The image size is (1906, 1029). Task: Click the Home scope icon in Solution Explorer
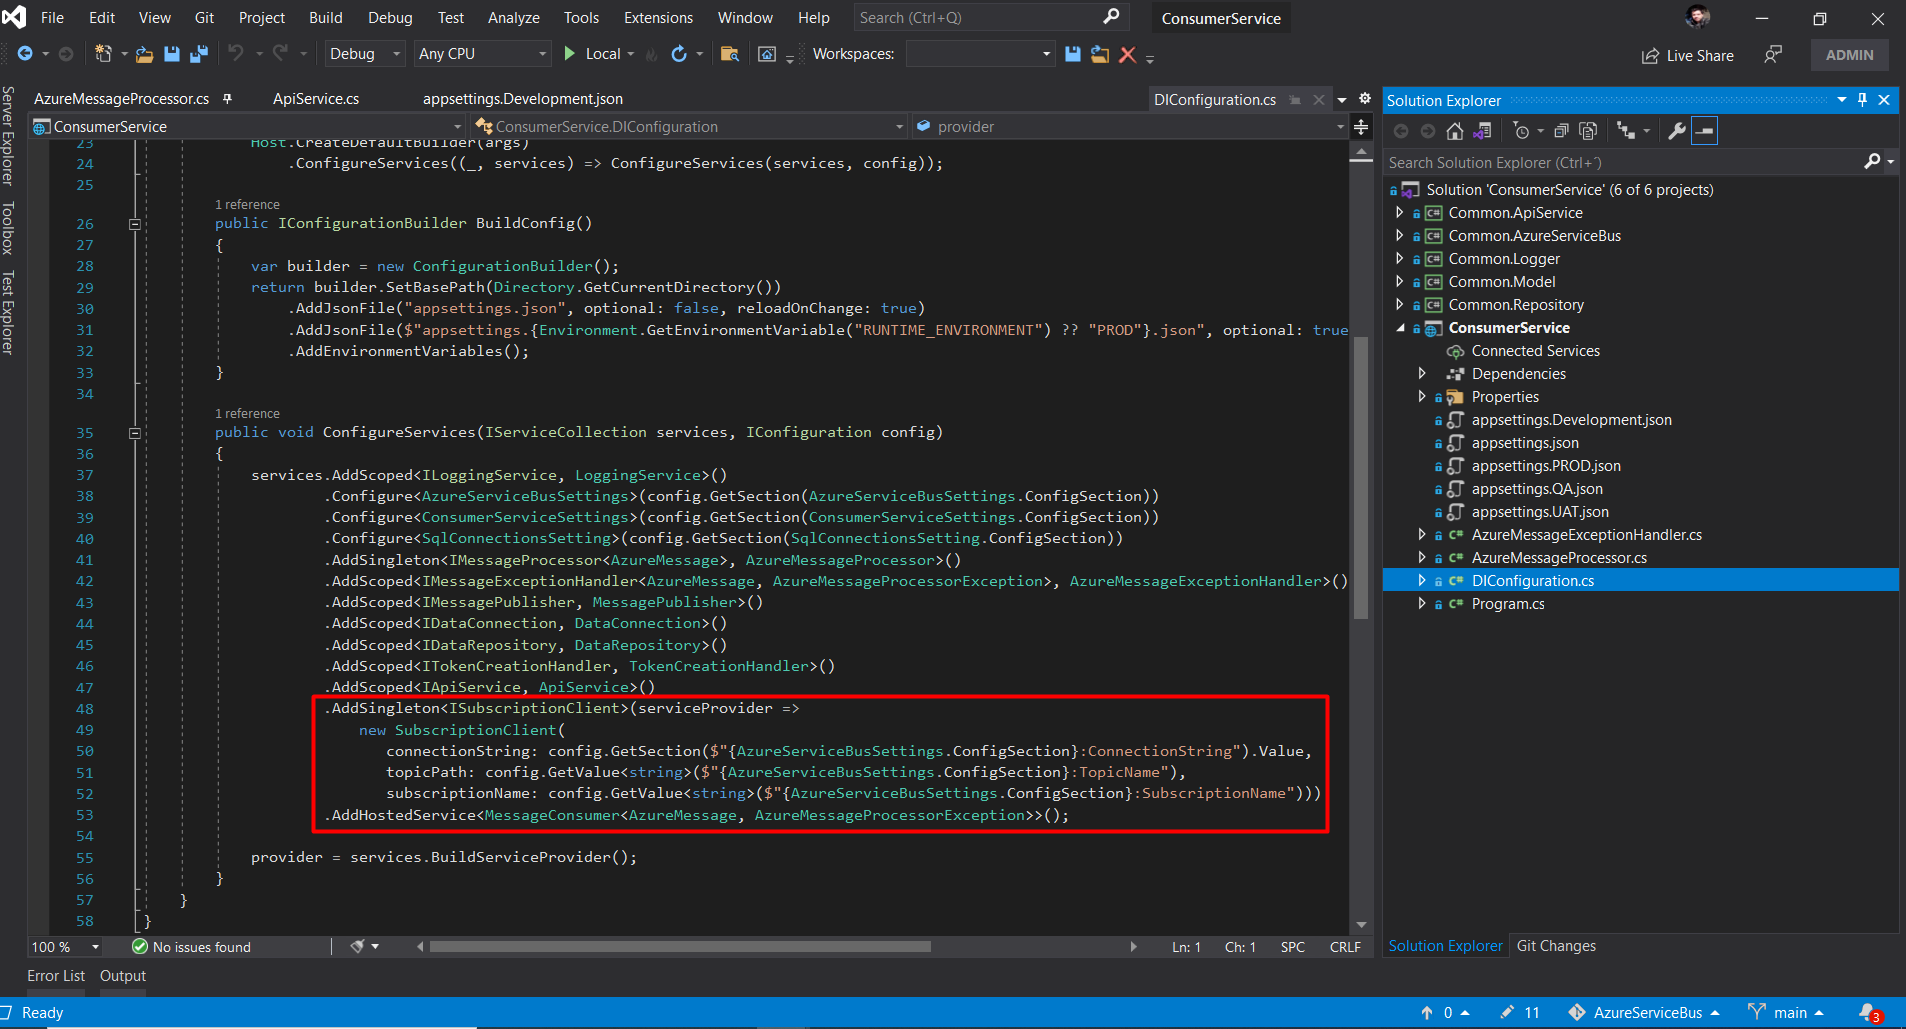point(1455,130)
